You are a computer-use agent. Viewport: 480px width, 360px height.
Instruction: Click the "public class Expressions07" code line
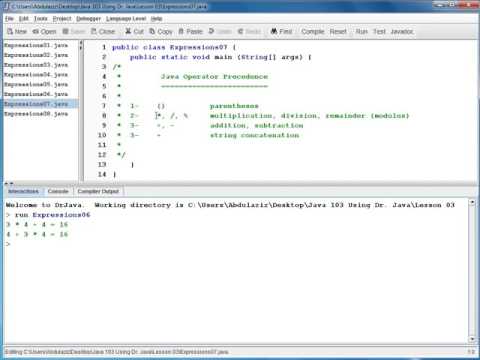coord(174,47)
